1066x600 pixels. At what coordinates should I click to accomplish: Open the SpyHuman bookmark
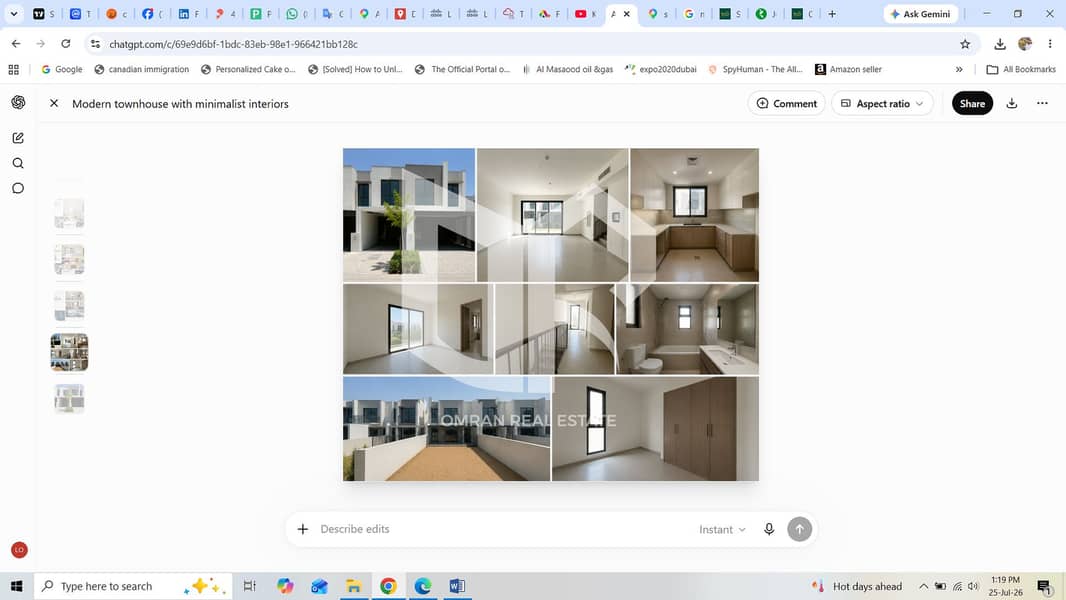coord(755,69)
